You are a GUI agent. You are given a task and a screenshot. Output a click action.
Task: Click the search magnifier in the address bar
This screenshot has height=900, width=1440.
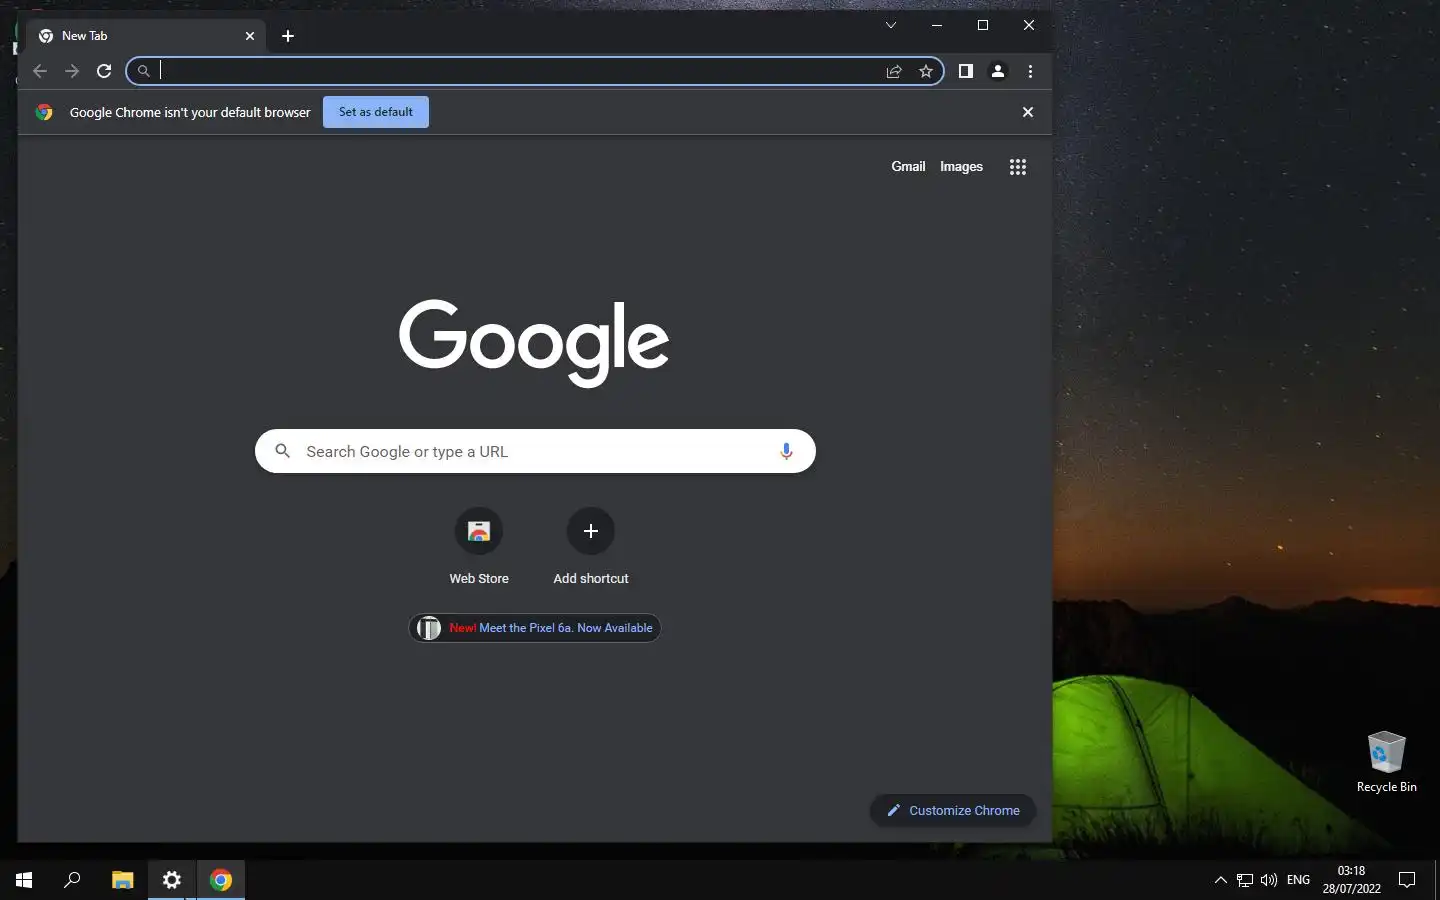coord(144,71)
